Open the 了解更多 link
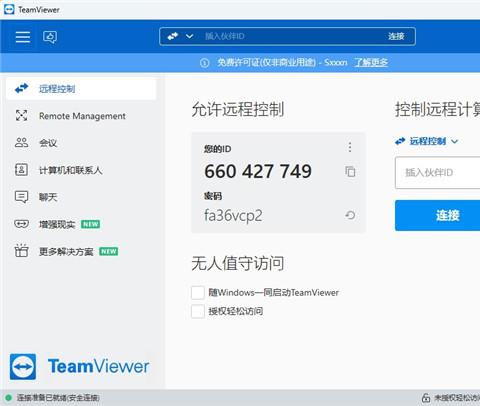 coord(371,62)
